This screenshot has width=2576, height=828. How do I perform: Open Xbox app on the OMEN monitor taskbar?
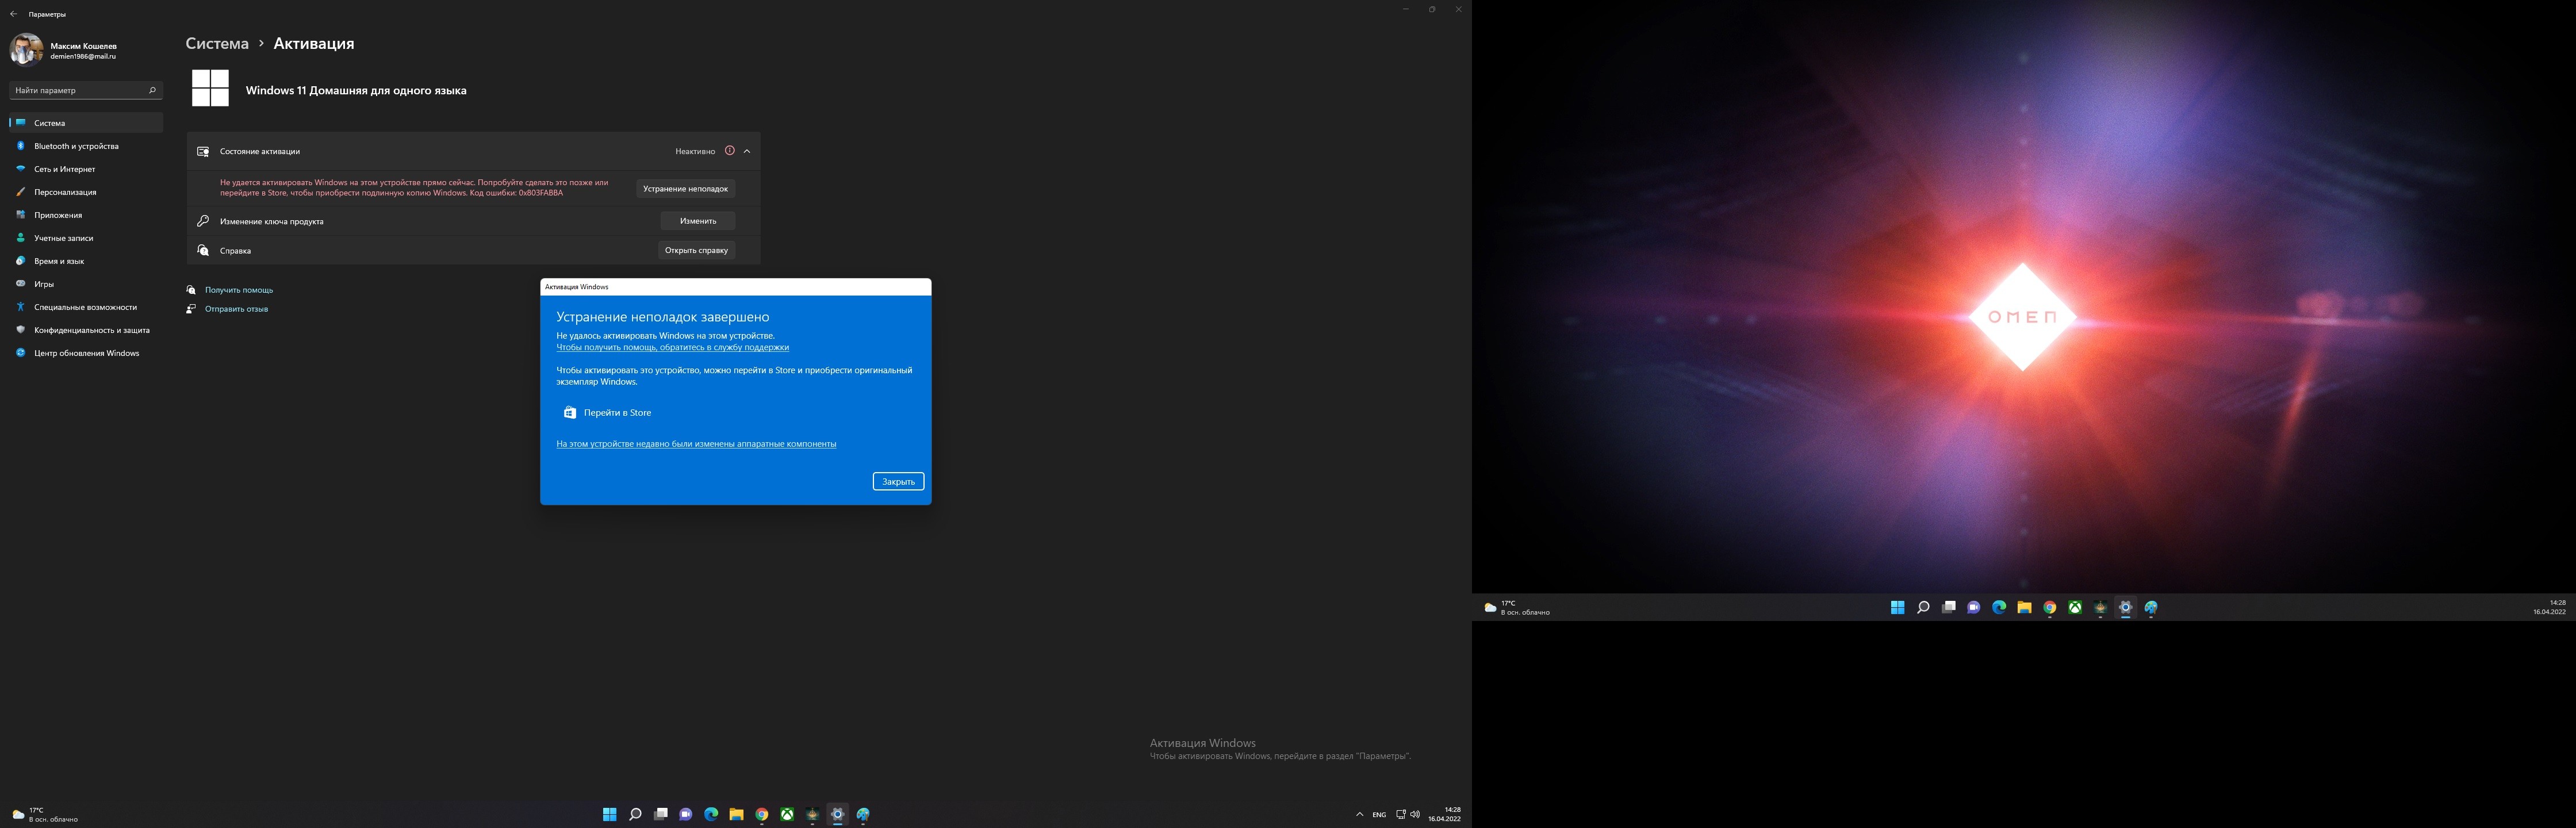2075,607
